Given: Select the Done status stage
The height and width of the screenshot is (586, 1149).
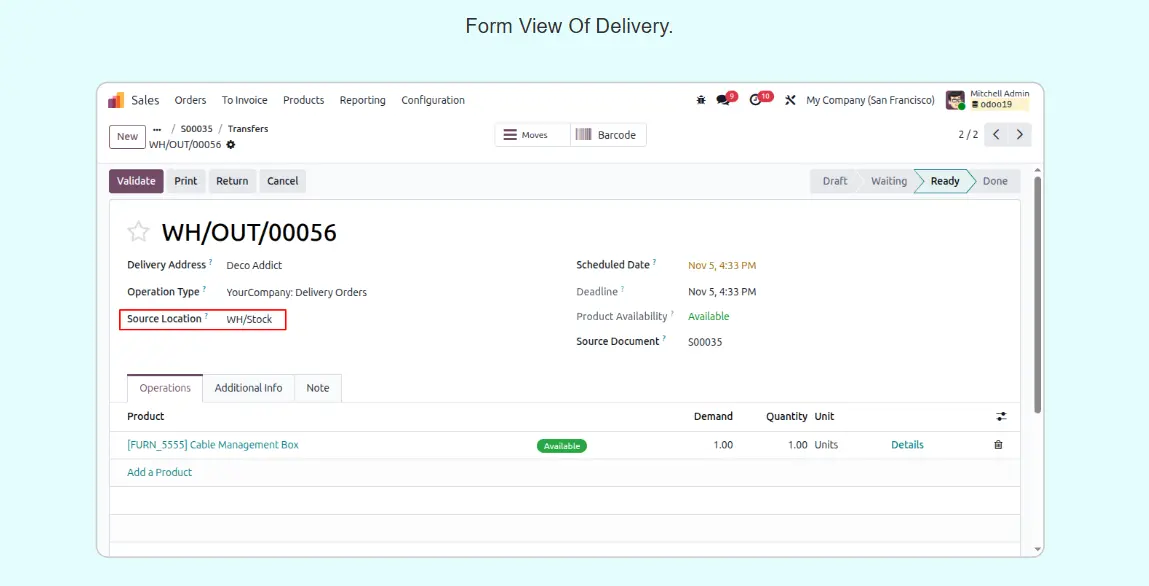Looking at the screenshot, I should coord(995,181).
